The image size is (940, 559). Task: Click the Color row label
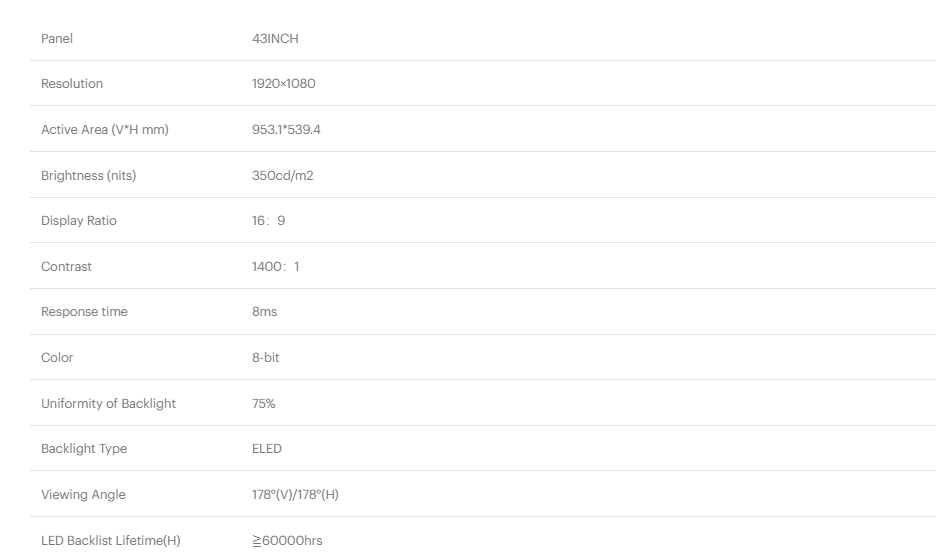tap(57, 358)
